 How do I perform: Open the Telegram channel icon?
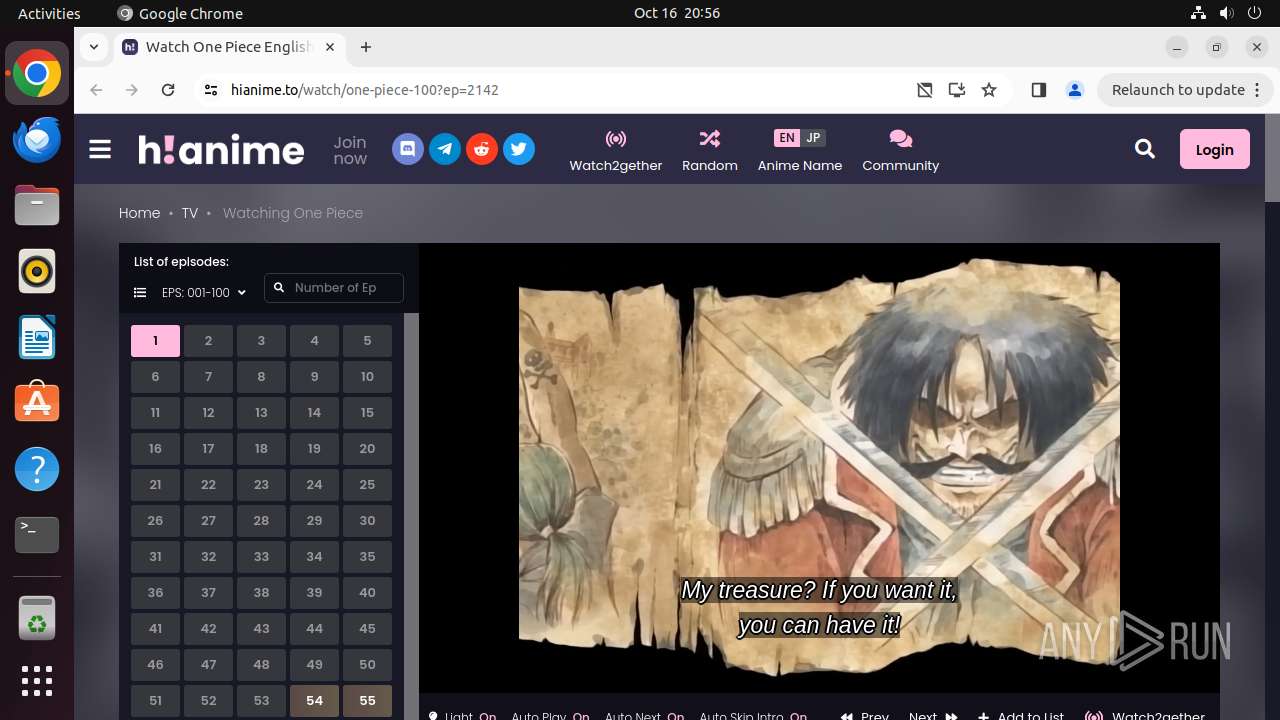coord(445,149)
